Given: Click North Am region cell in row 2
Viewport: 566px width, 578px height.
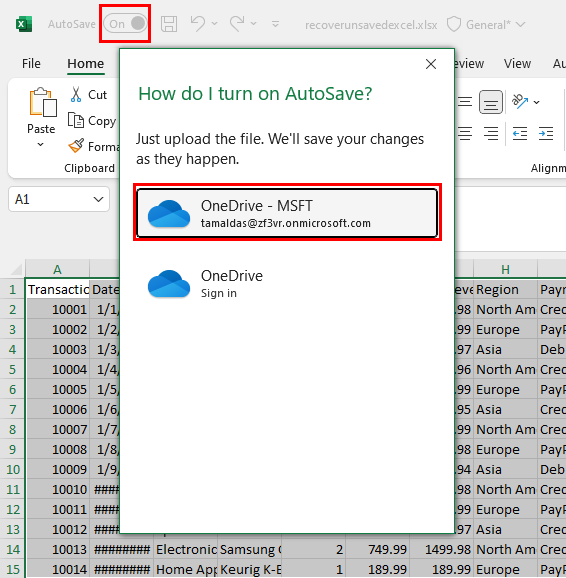Looking at the screenshot, I should point(506,310).
